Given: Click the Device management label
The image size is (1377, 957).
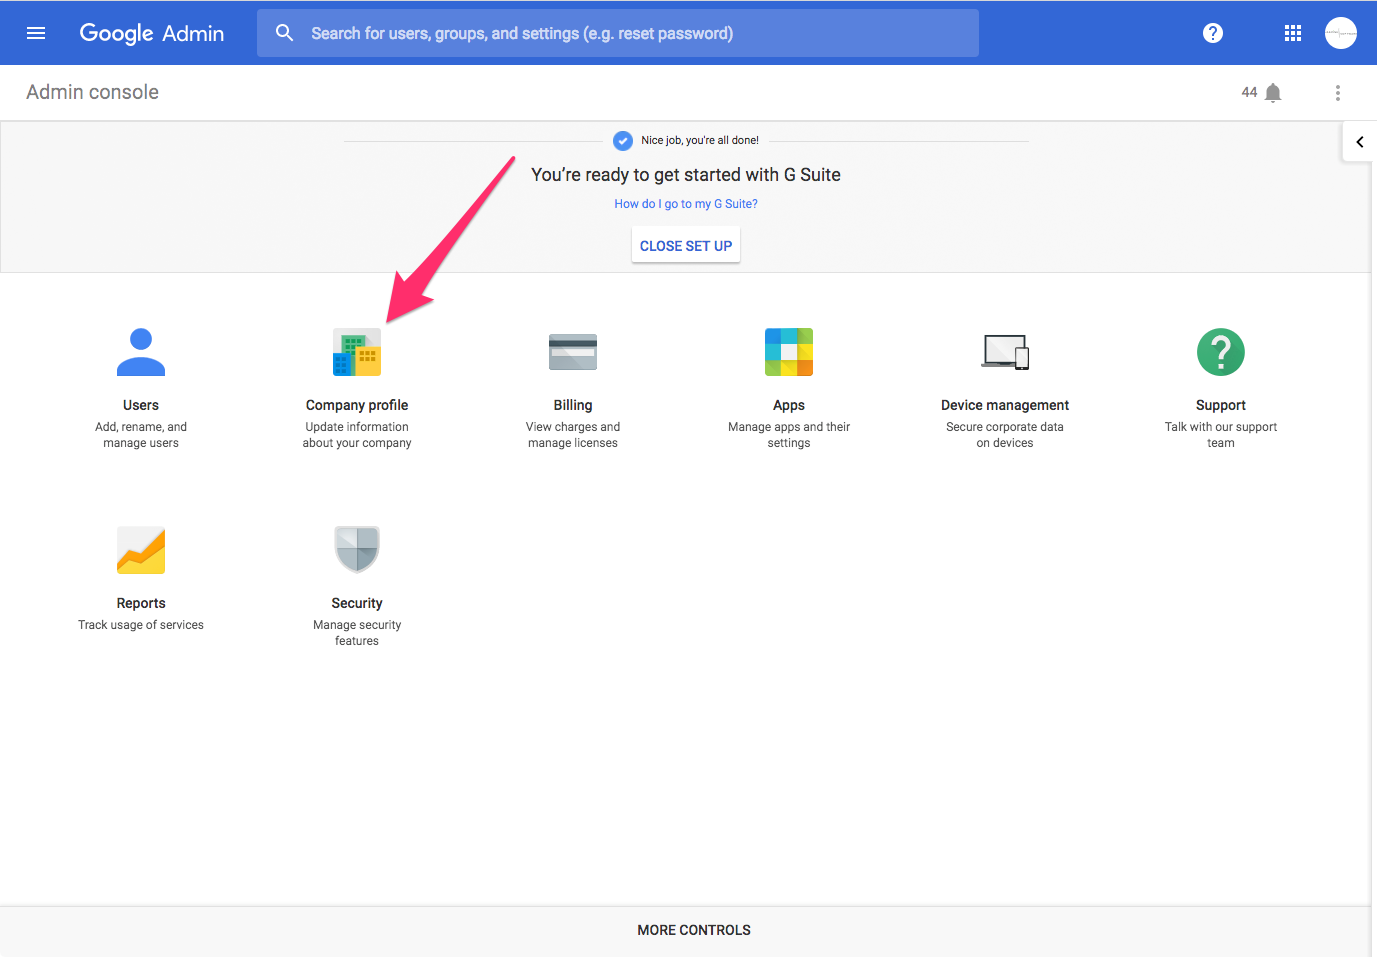Looking at the screenshot, I should [1005, 405].
